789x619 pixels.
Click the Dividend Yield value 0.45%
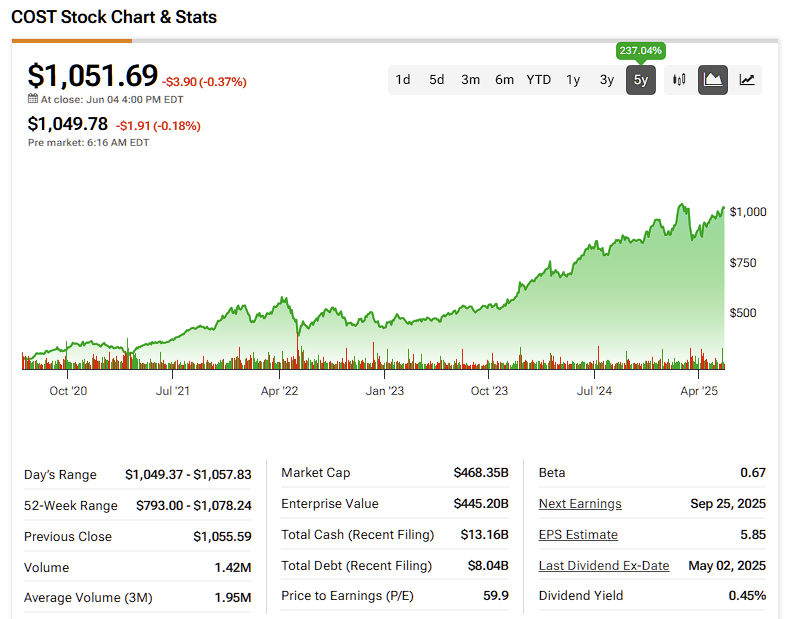[747, 596]
